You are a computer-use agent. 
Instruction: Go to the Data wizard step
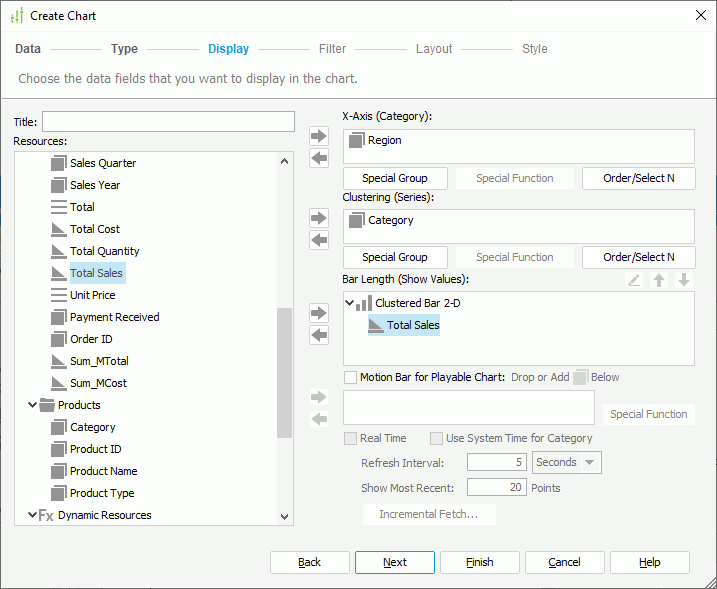(x=28, y=49)
